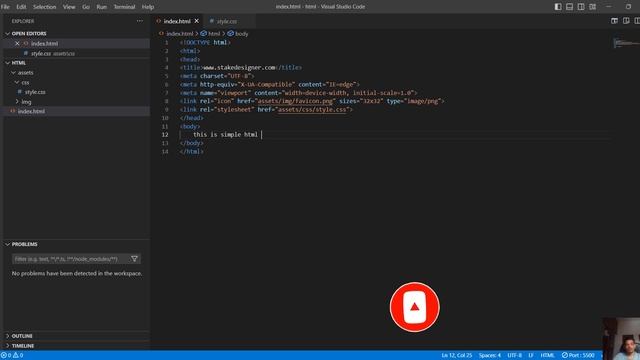
Task: Click Spaces: 4 indentation setting
Action: click(490, 356)
